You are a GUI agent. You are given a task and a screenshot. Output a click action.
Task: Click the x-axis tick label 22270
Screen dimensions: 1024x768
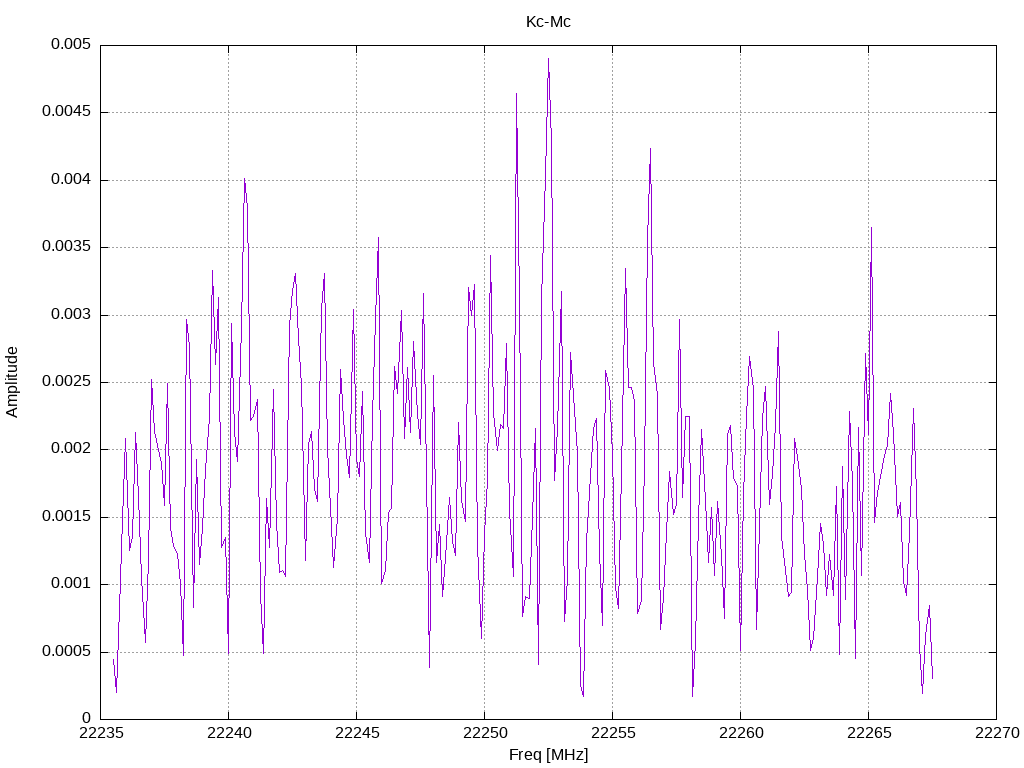tap(997, 733)
